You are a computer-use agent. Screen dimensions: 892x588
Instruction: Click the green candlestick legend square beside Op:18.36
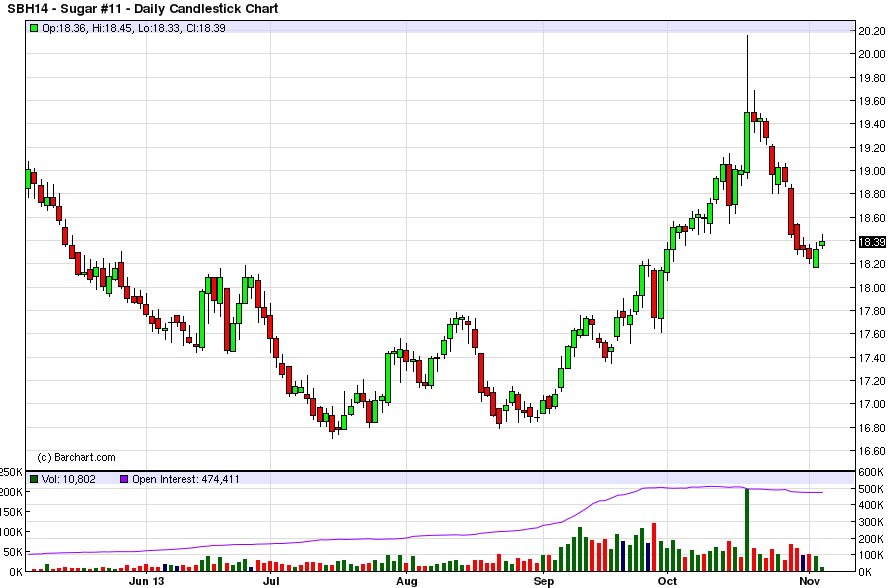34,28
